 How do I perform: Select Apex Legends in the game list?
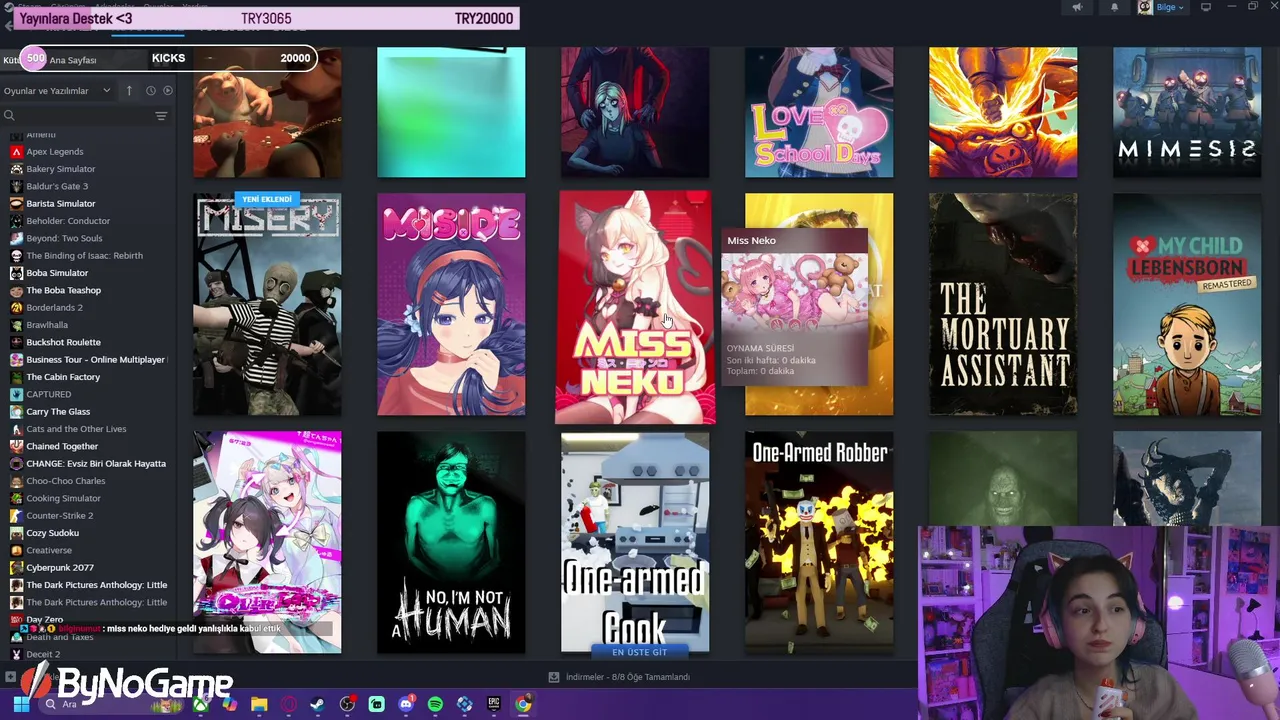(55, 152)
